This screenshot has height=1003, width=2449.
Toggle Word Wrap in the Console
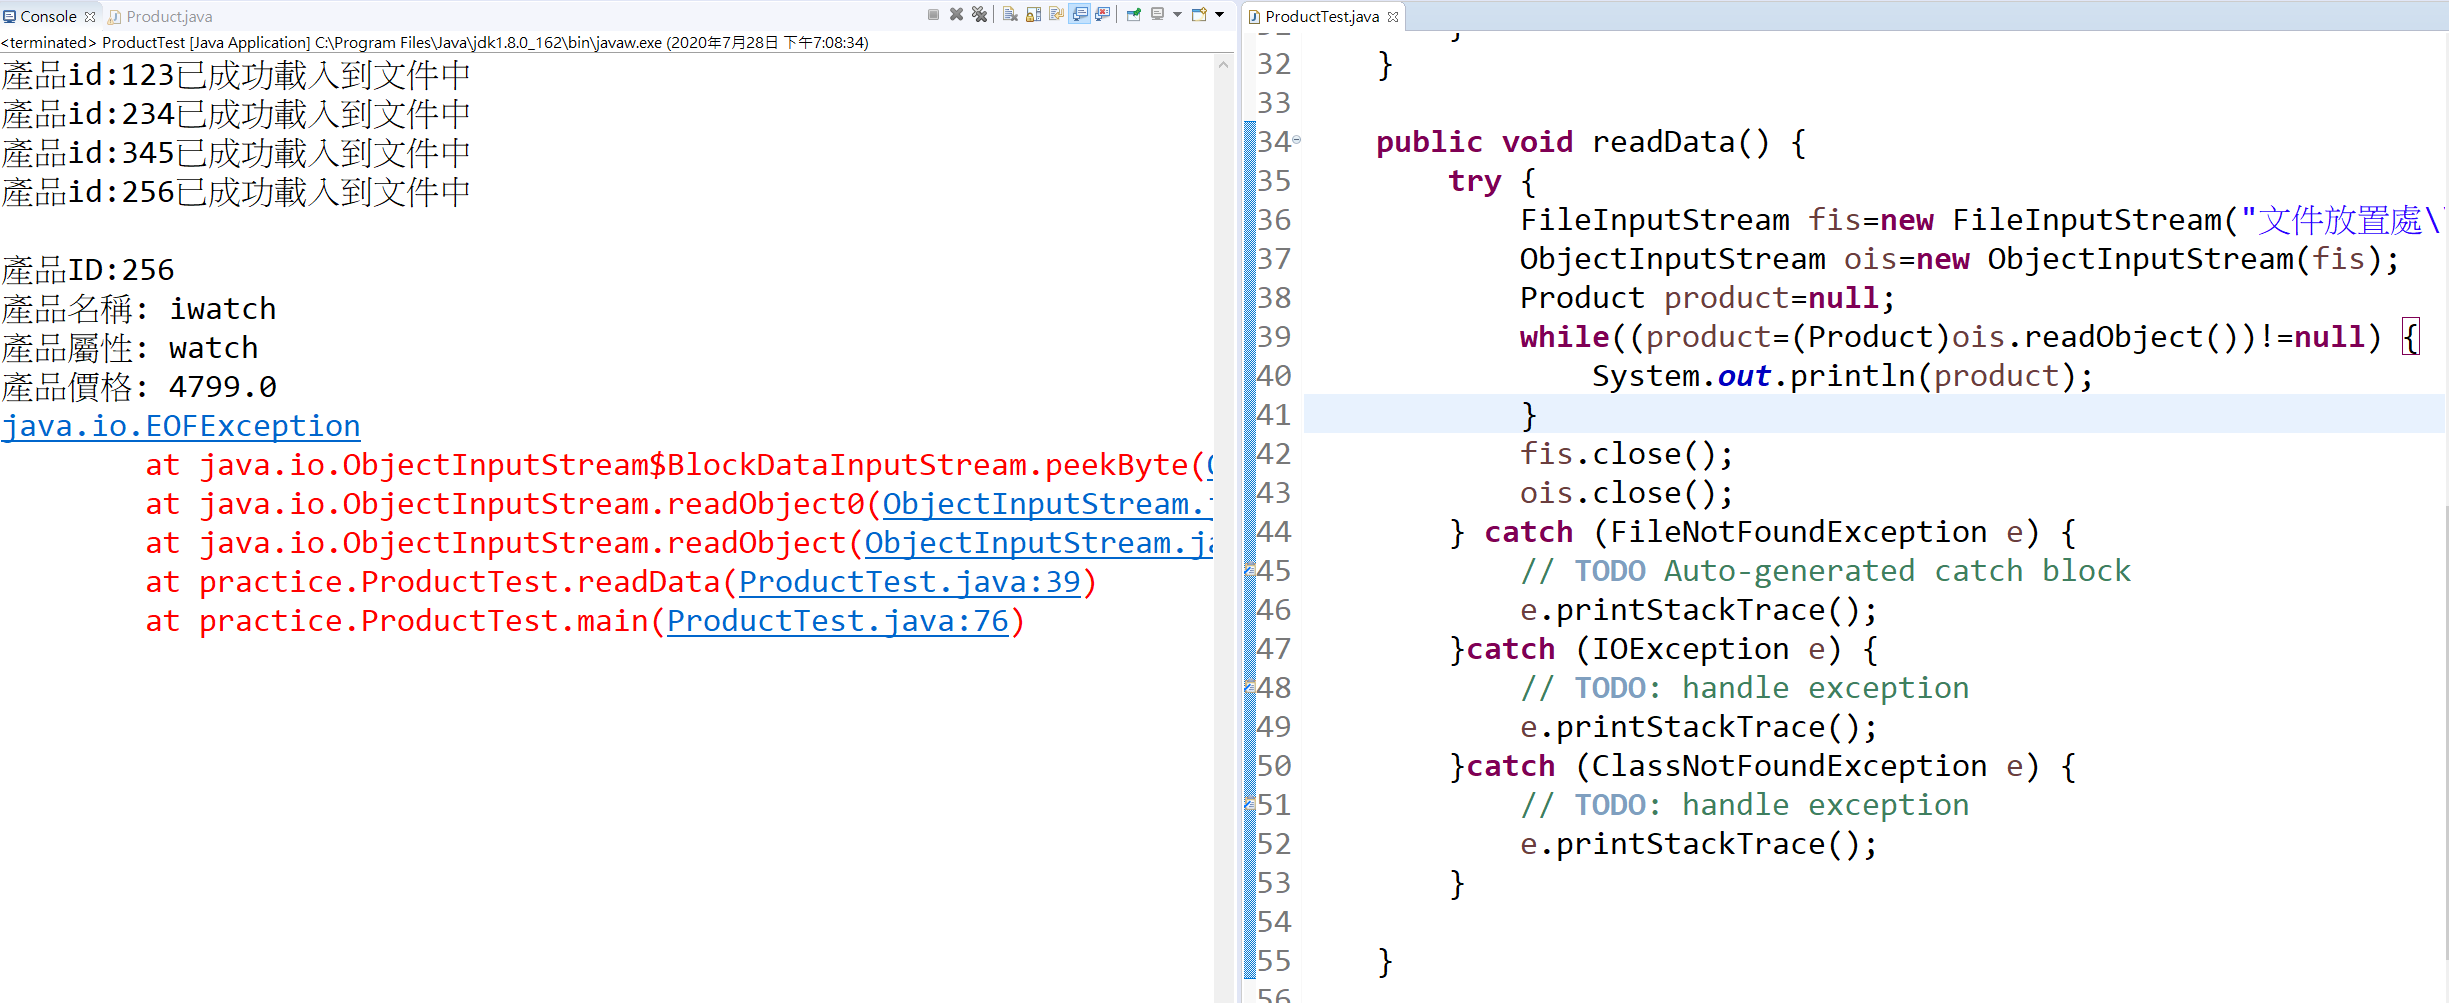pos(1056,15)
